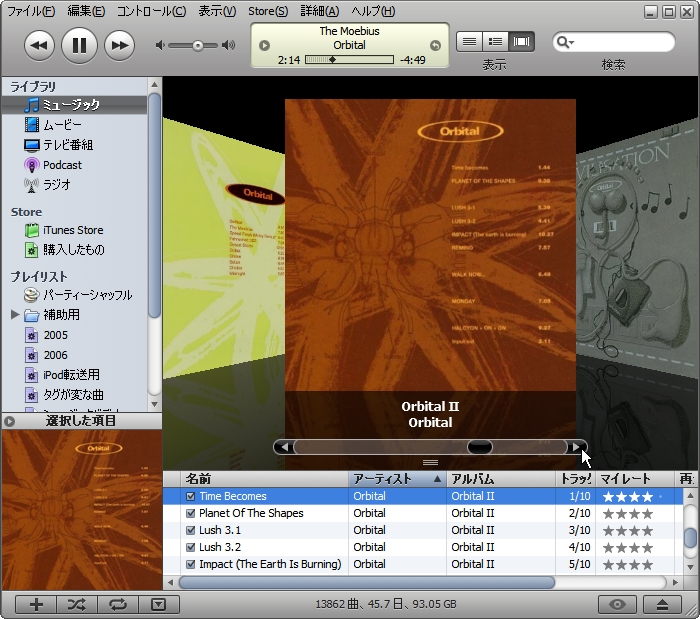This screenshot has width=700, height=619.
Task: Click the eye browse button
Action: pyautogui.click(x=618, y=605)
